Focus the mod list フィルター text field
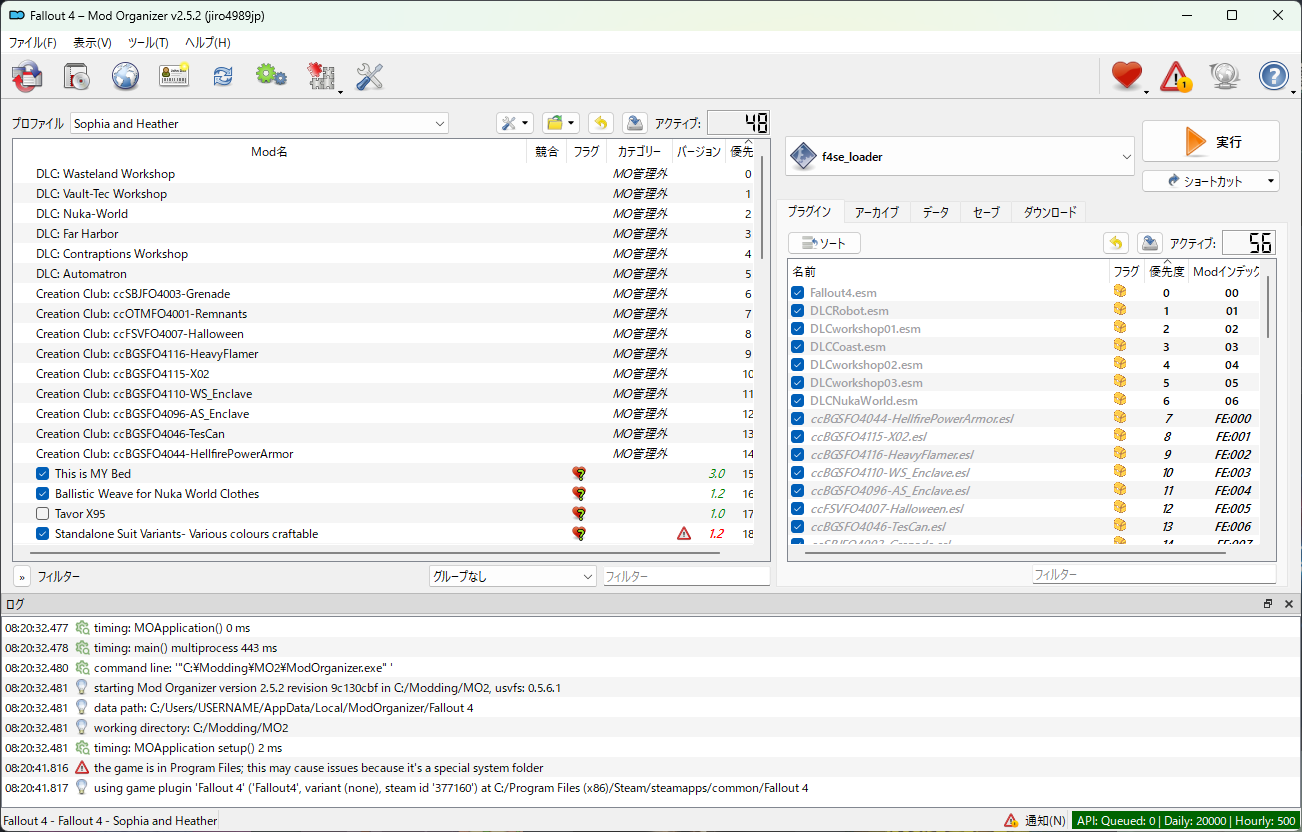 point(687,577)
